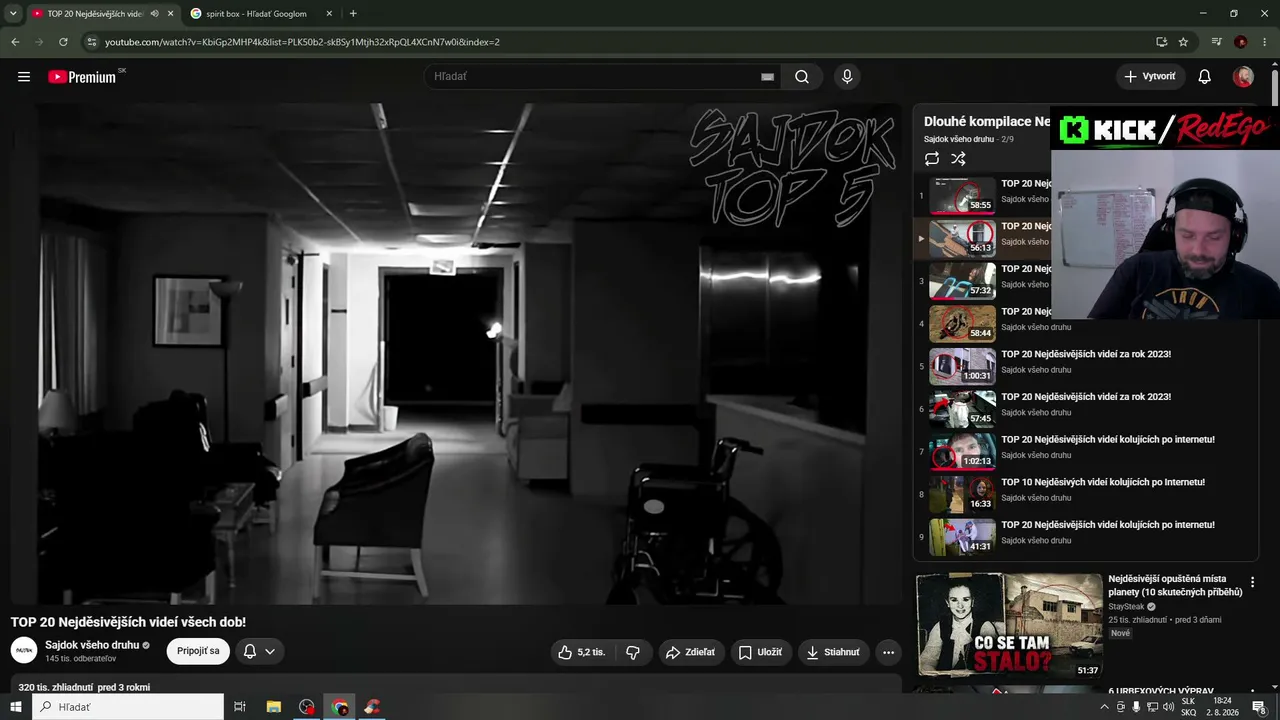Viewport: 1280px width, 720px height.
Task: Open YouTube notifications bell
Action: point(1205,77)
